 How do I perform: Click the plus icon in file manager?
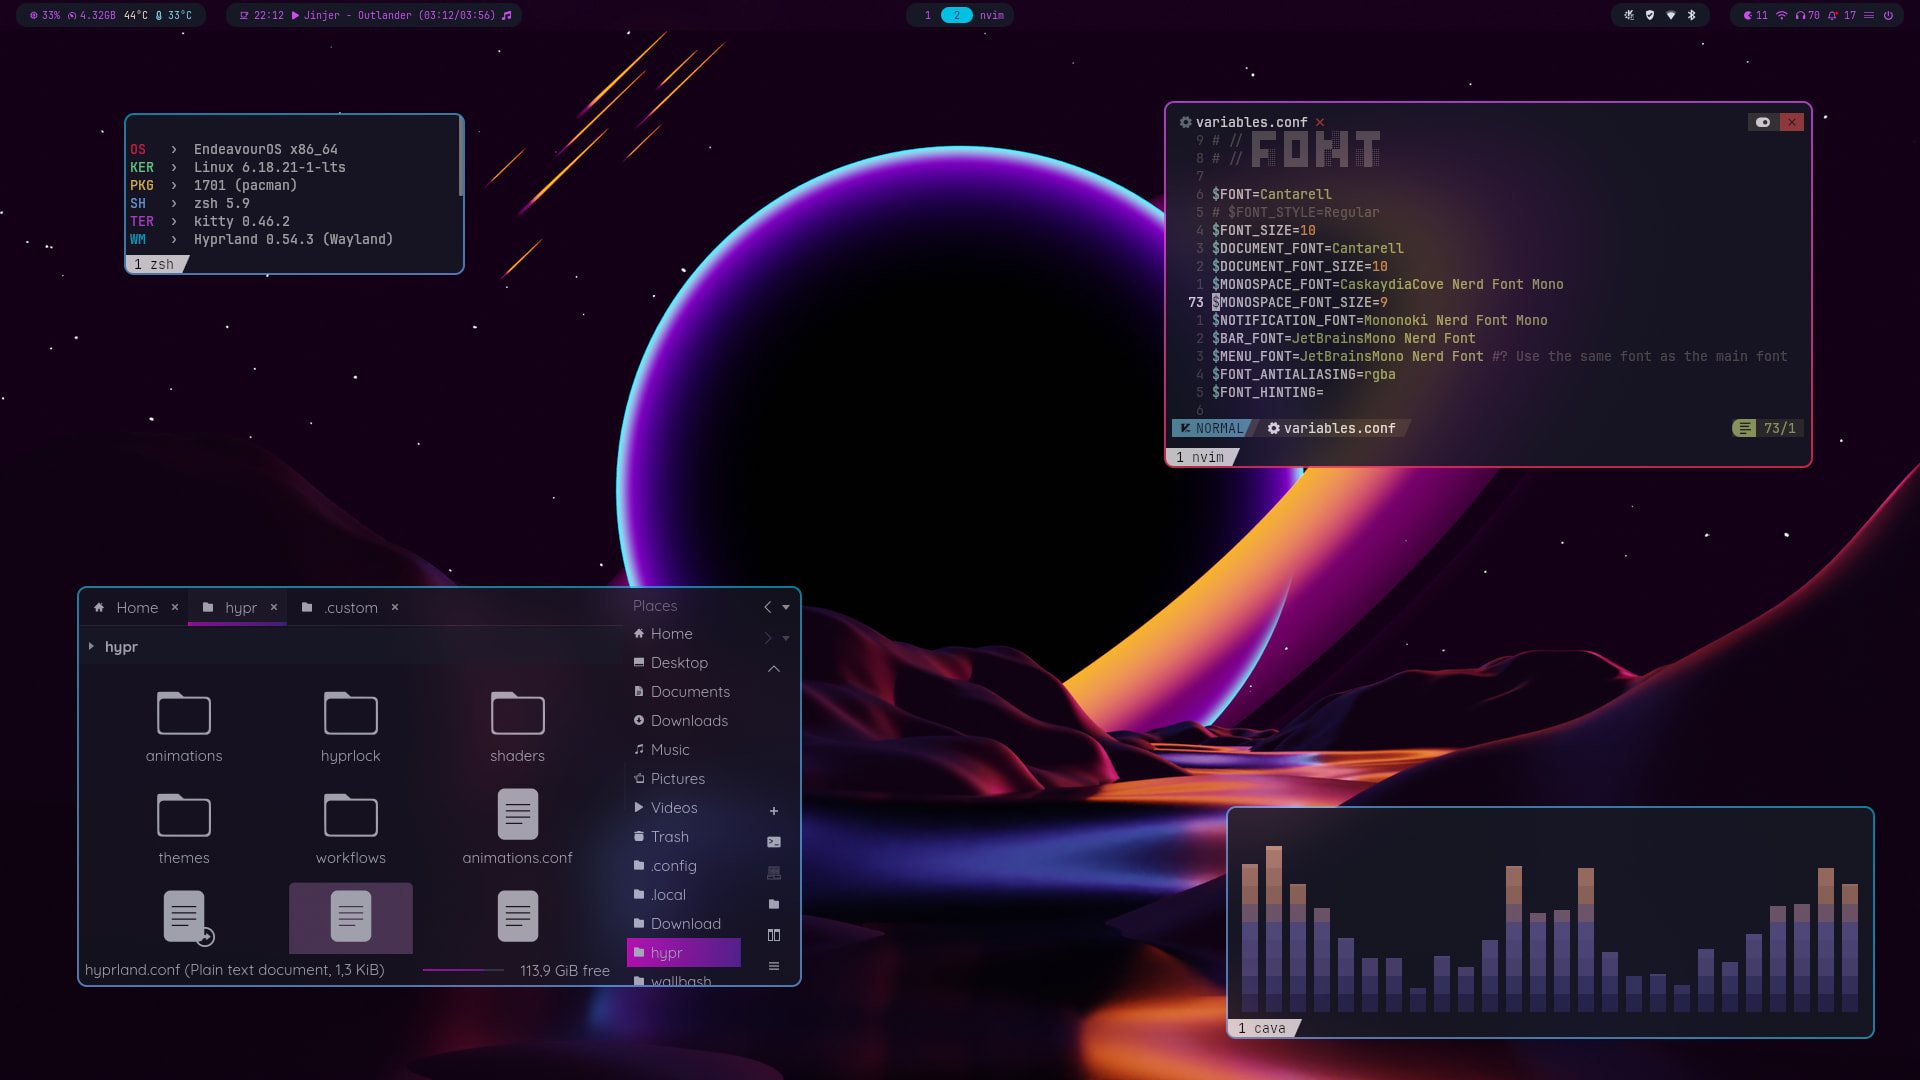click(773, 811)
